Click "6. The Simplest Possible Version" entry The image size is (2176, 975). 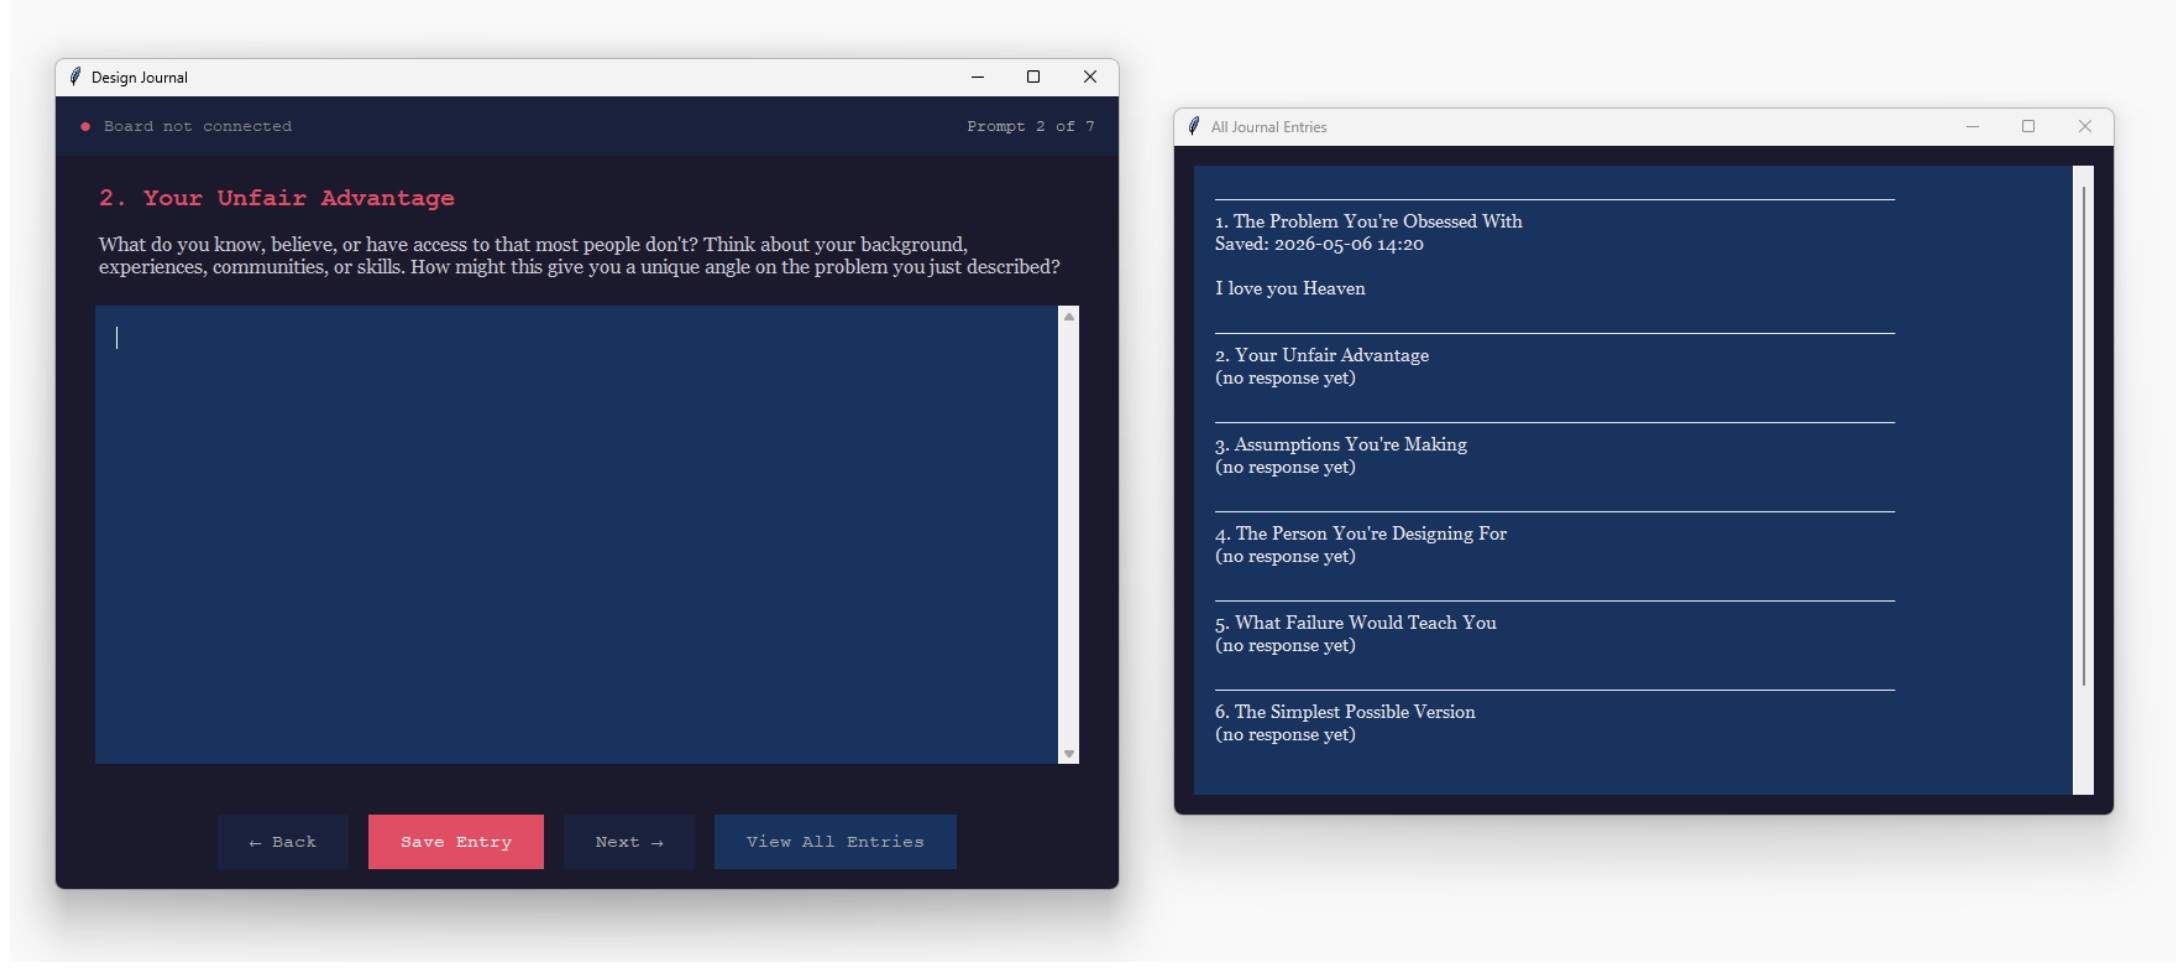point(1345,711)
